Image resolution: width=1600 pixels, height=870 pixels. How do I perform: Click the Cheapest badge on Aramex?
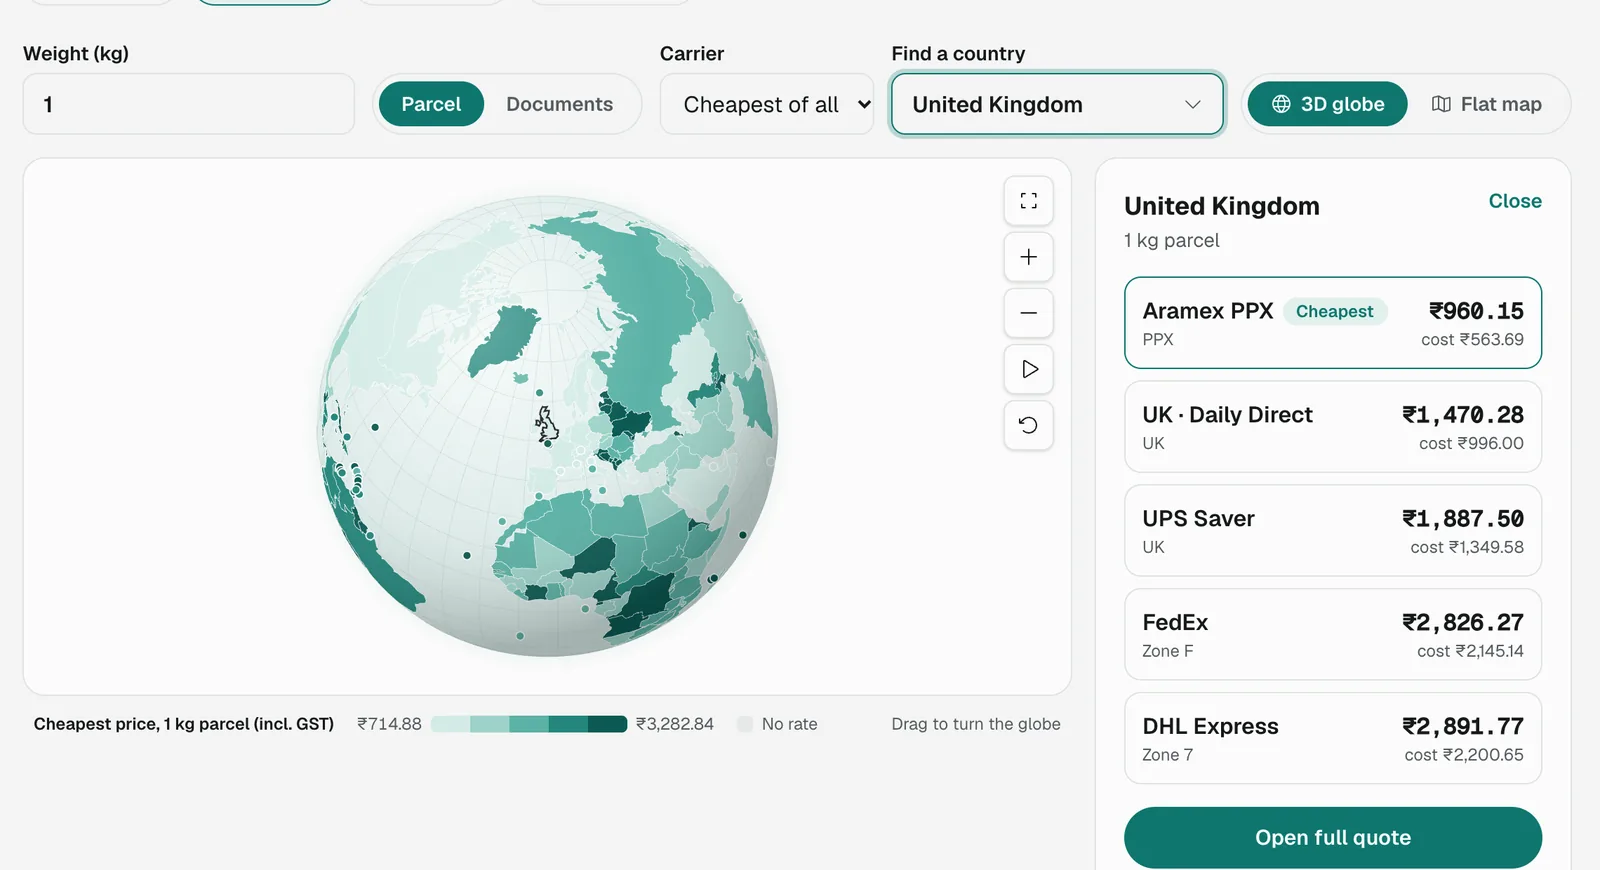(x=1334, y=312)
